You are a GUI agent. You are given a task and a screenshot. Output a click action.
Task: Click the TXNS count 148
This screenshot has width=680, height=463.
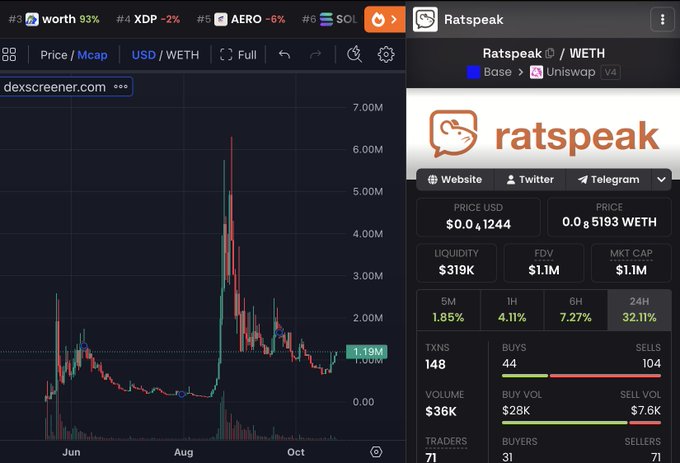435,364
